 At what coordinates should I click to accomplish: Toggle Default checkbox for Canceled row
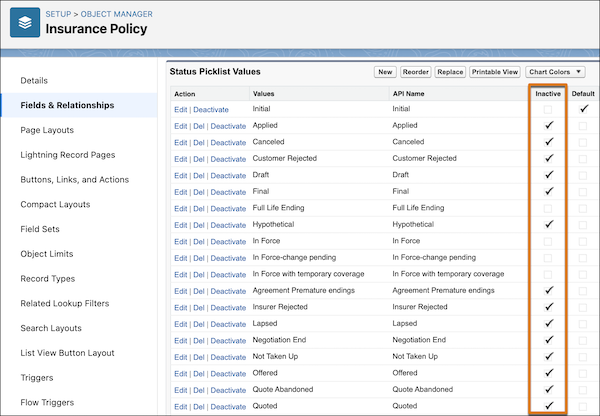tap(583, 142)
